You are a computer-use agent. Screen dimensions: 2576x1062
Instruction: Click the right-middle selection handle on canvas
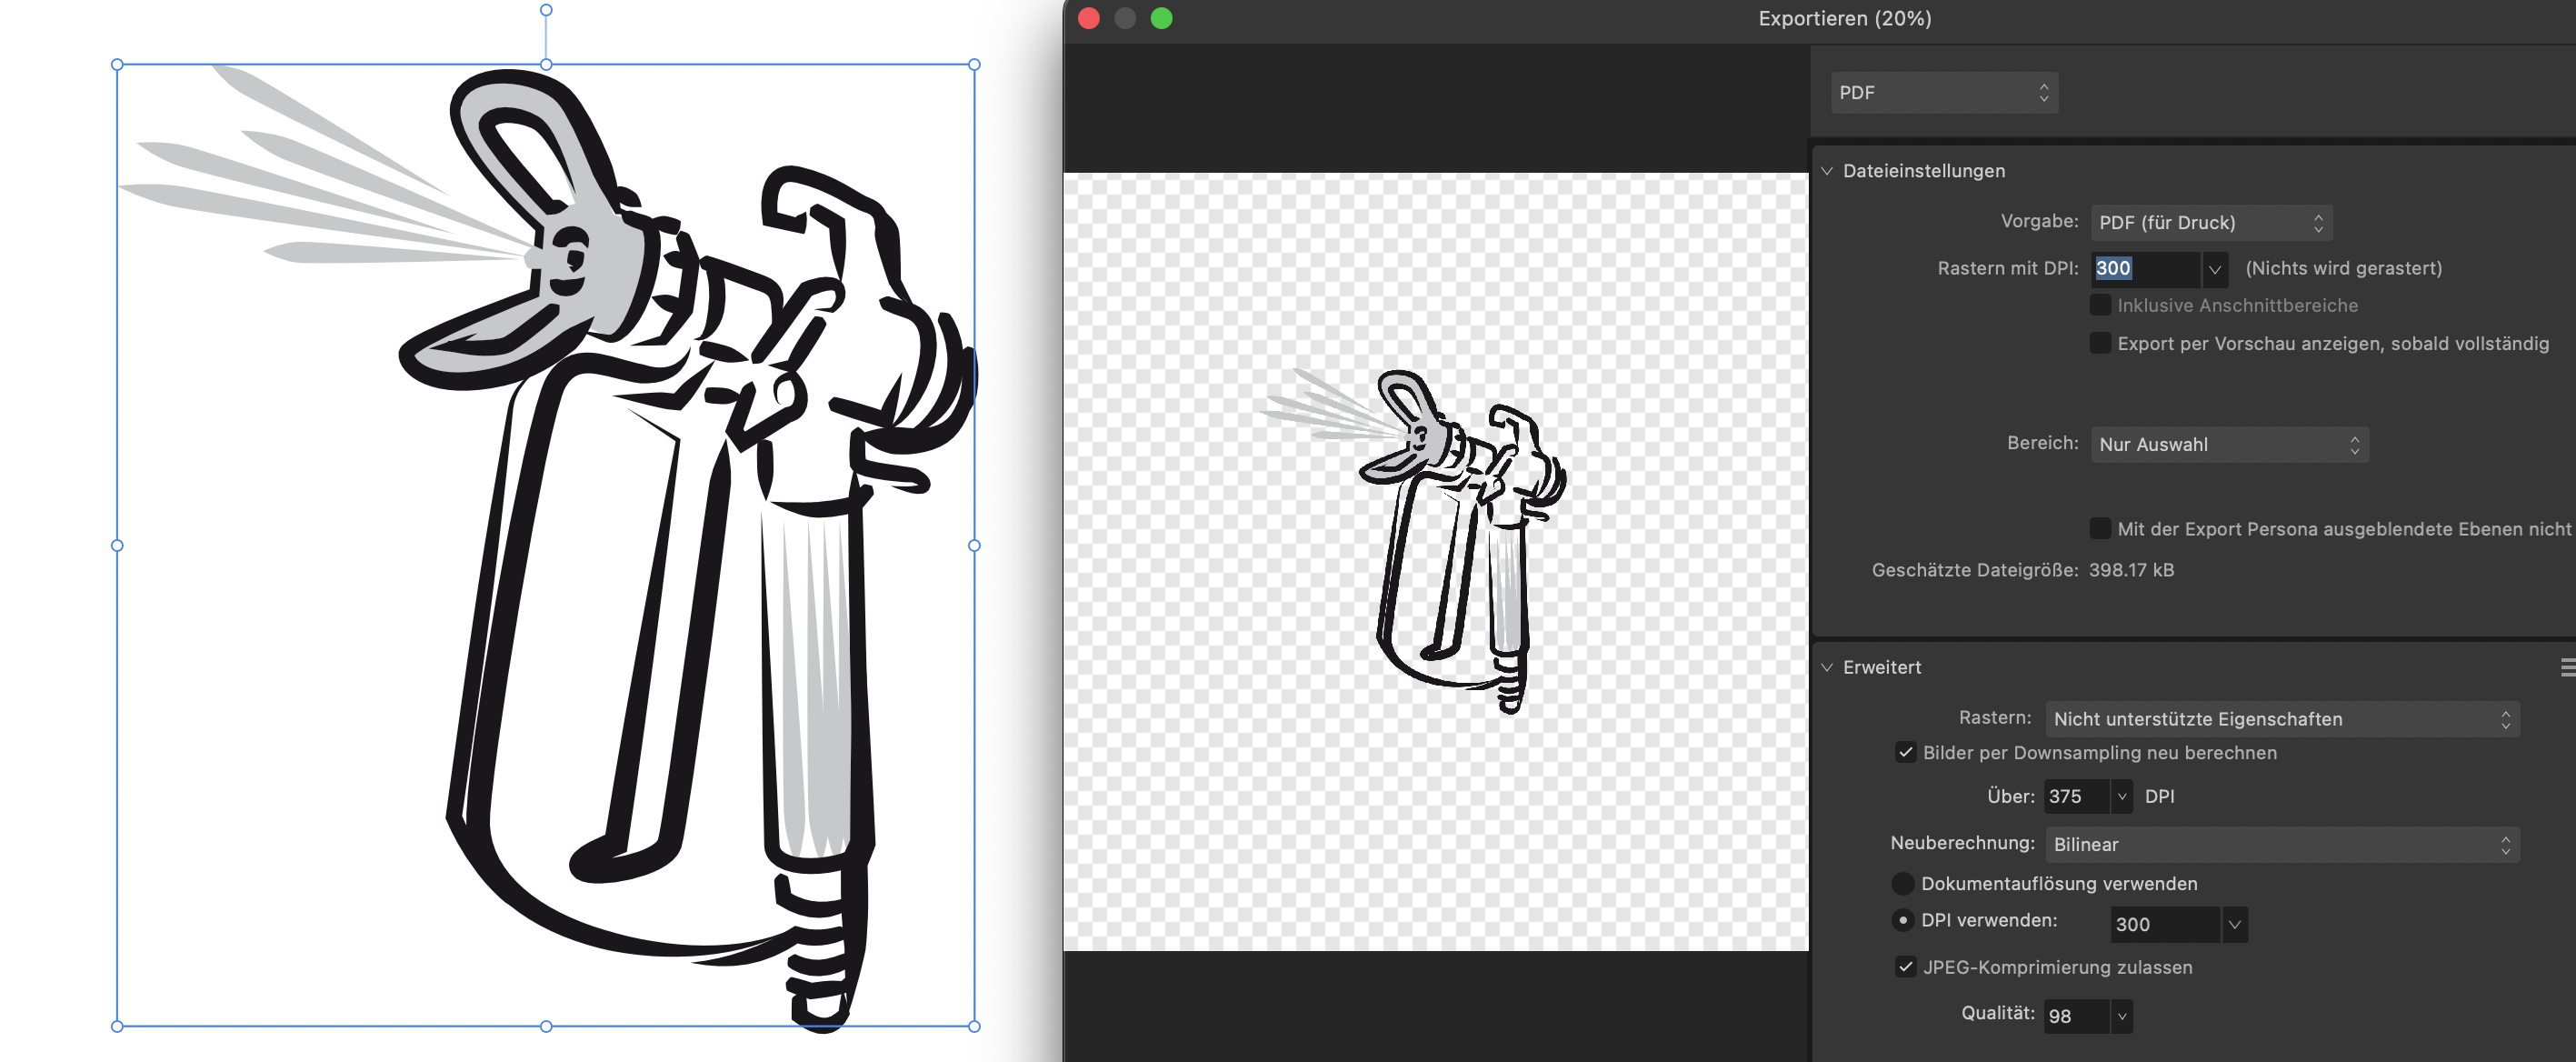974,545
